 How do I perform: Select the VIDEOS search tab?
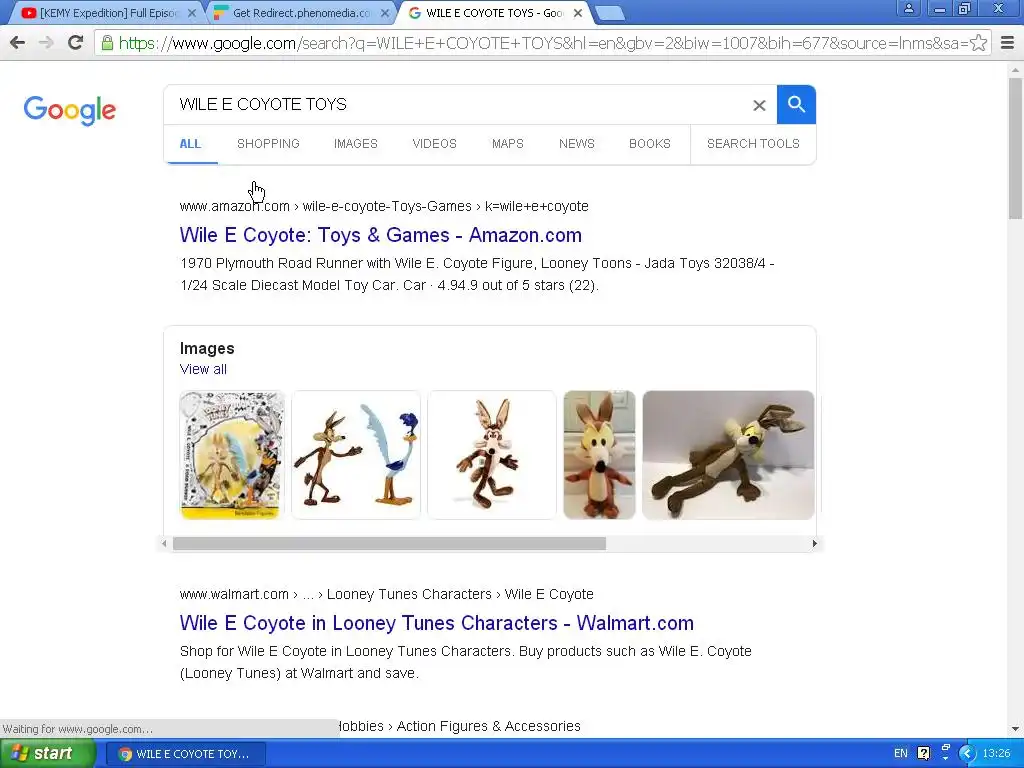pos(434,144)
